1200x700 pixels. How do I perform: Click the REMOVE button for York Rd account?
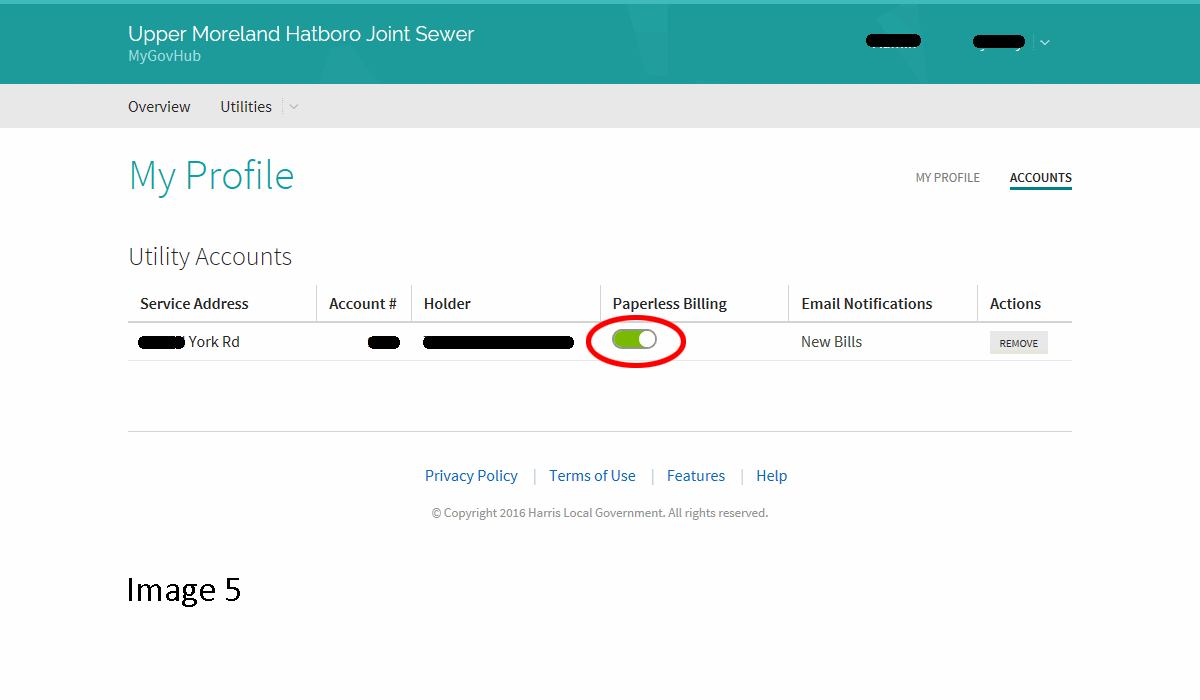(x=1018, y=343)
